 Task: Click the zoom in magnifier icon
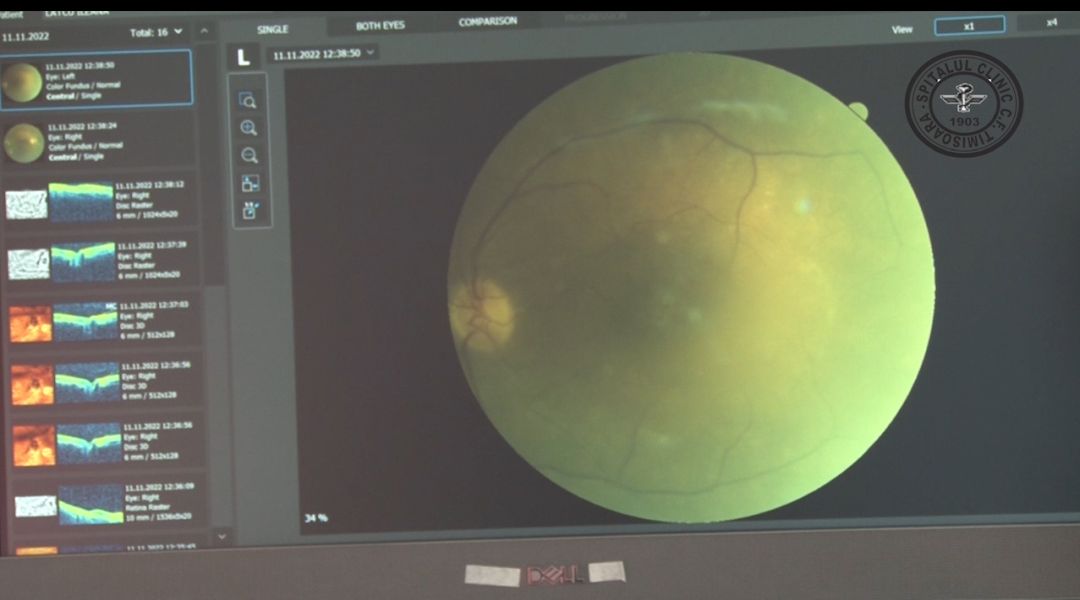(x=249, y=128)
